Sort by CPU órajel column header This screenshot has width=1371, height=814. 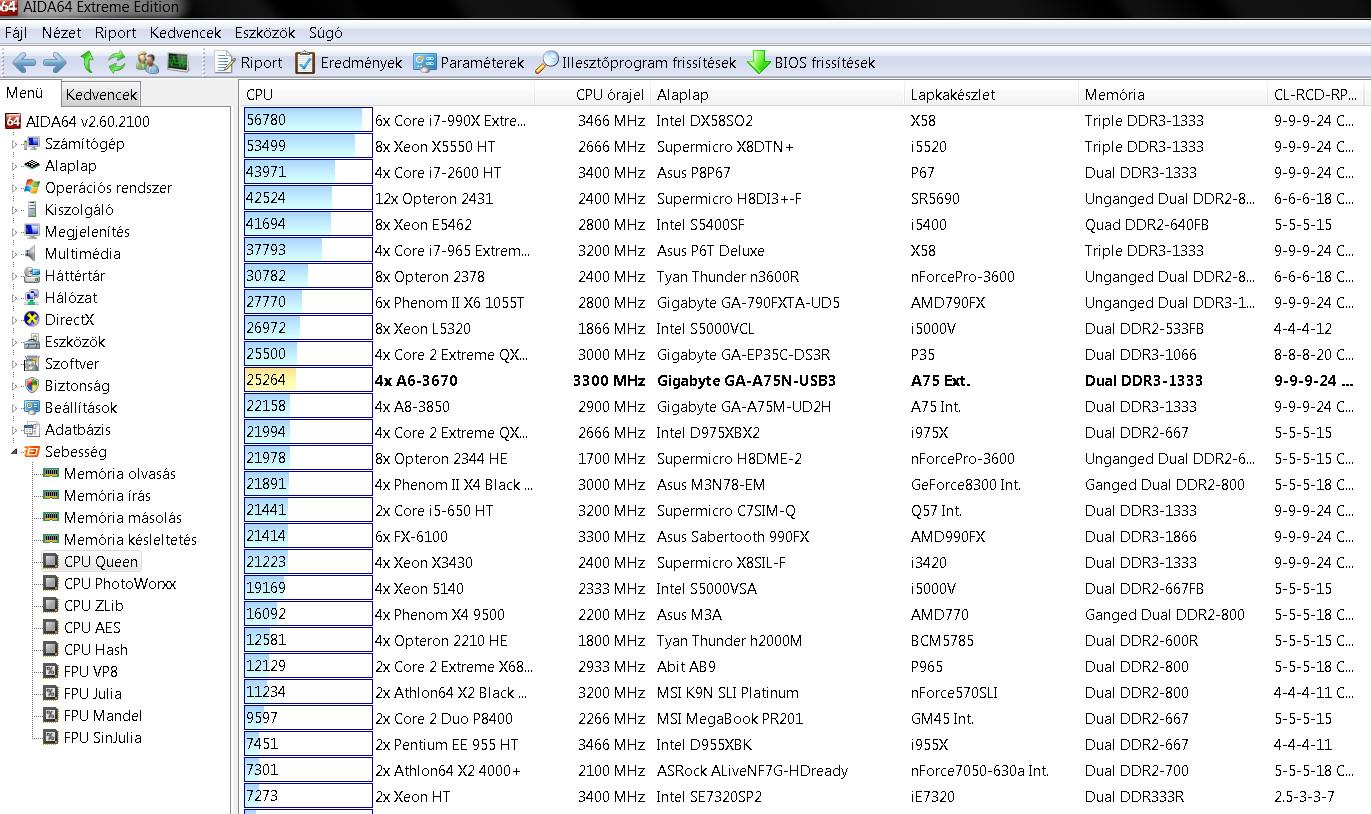click(593, 95)
